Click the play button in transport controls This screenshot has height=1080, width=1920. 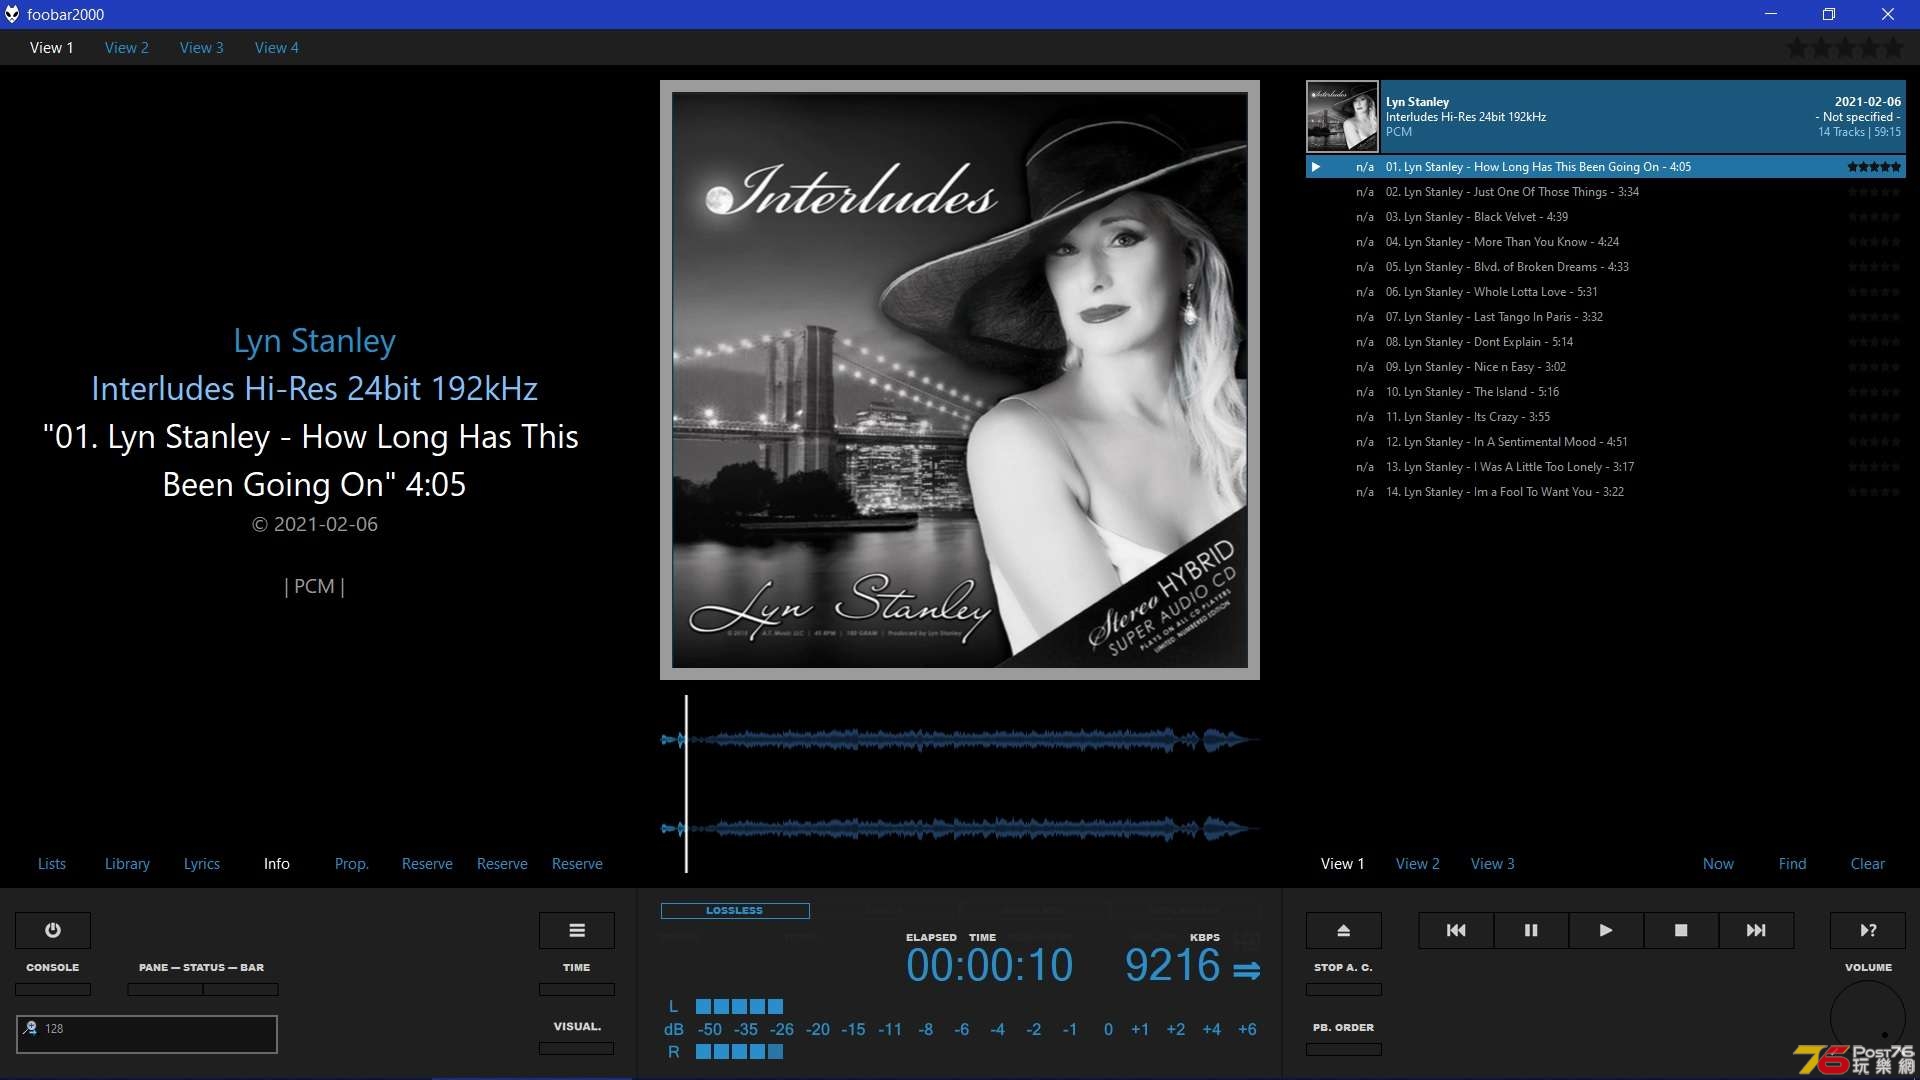pos(1606,930)
